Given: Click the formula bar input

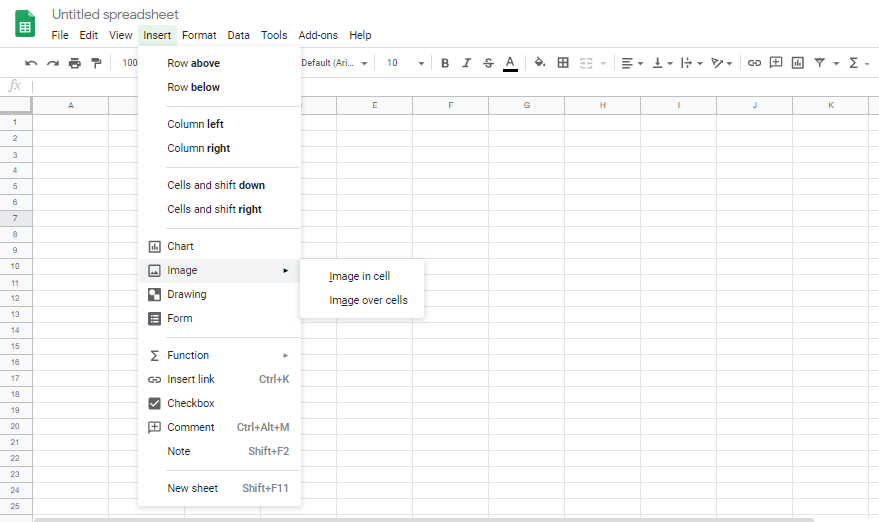Looking at the screenshot, I should 454,86.
